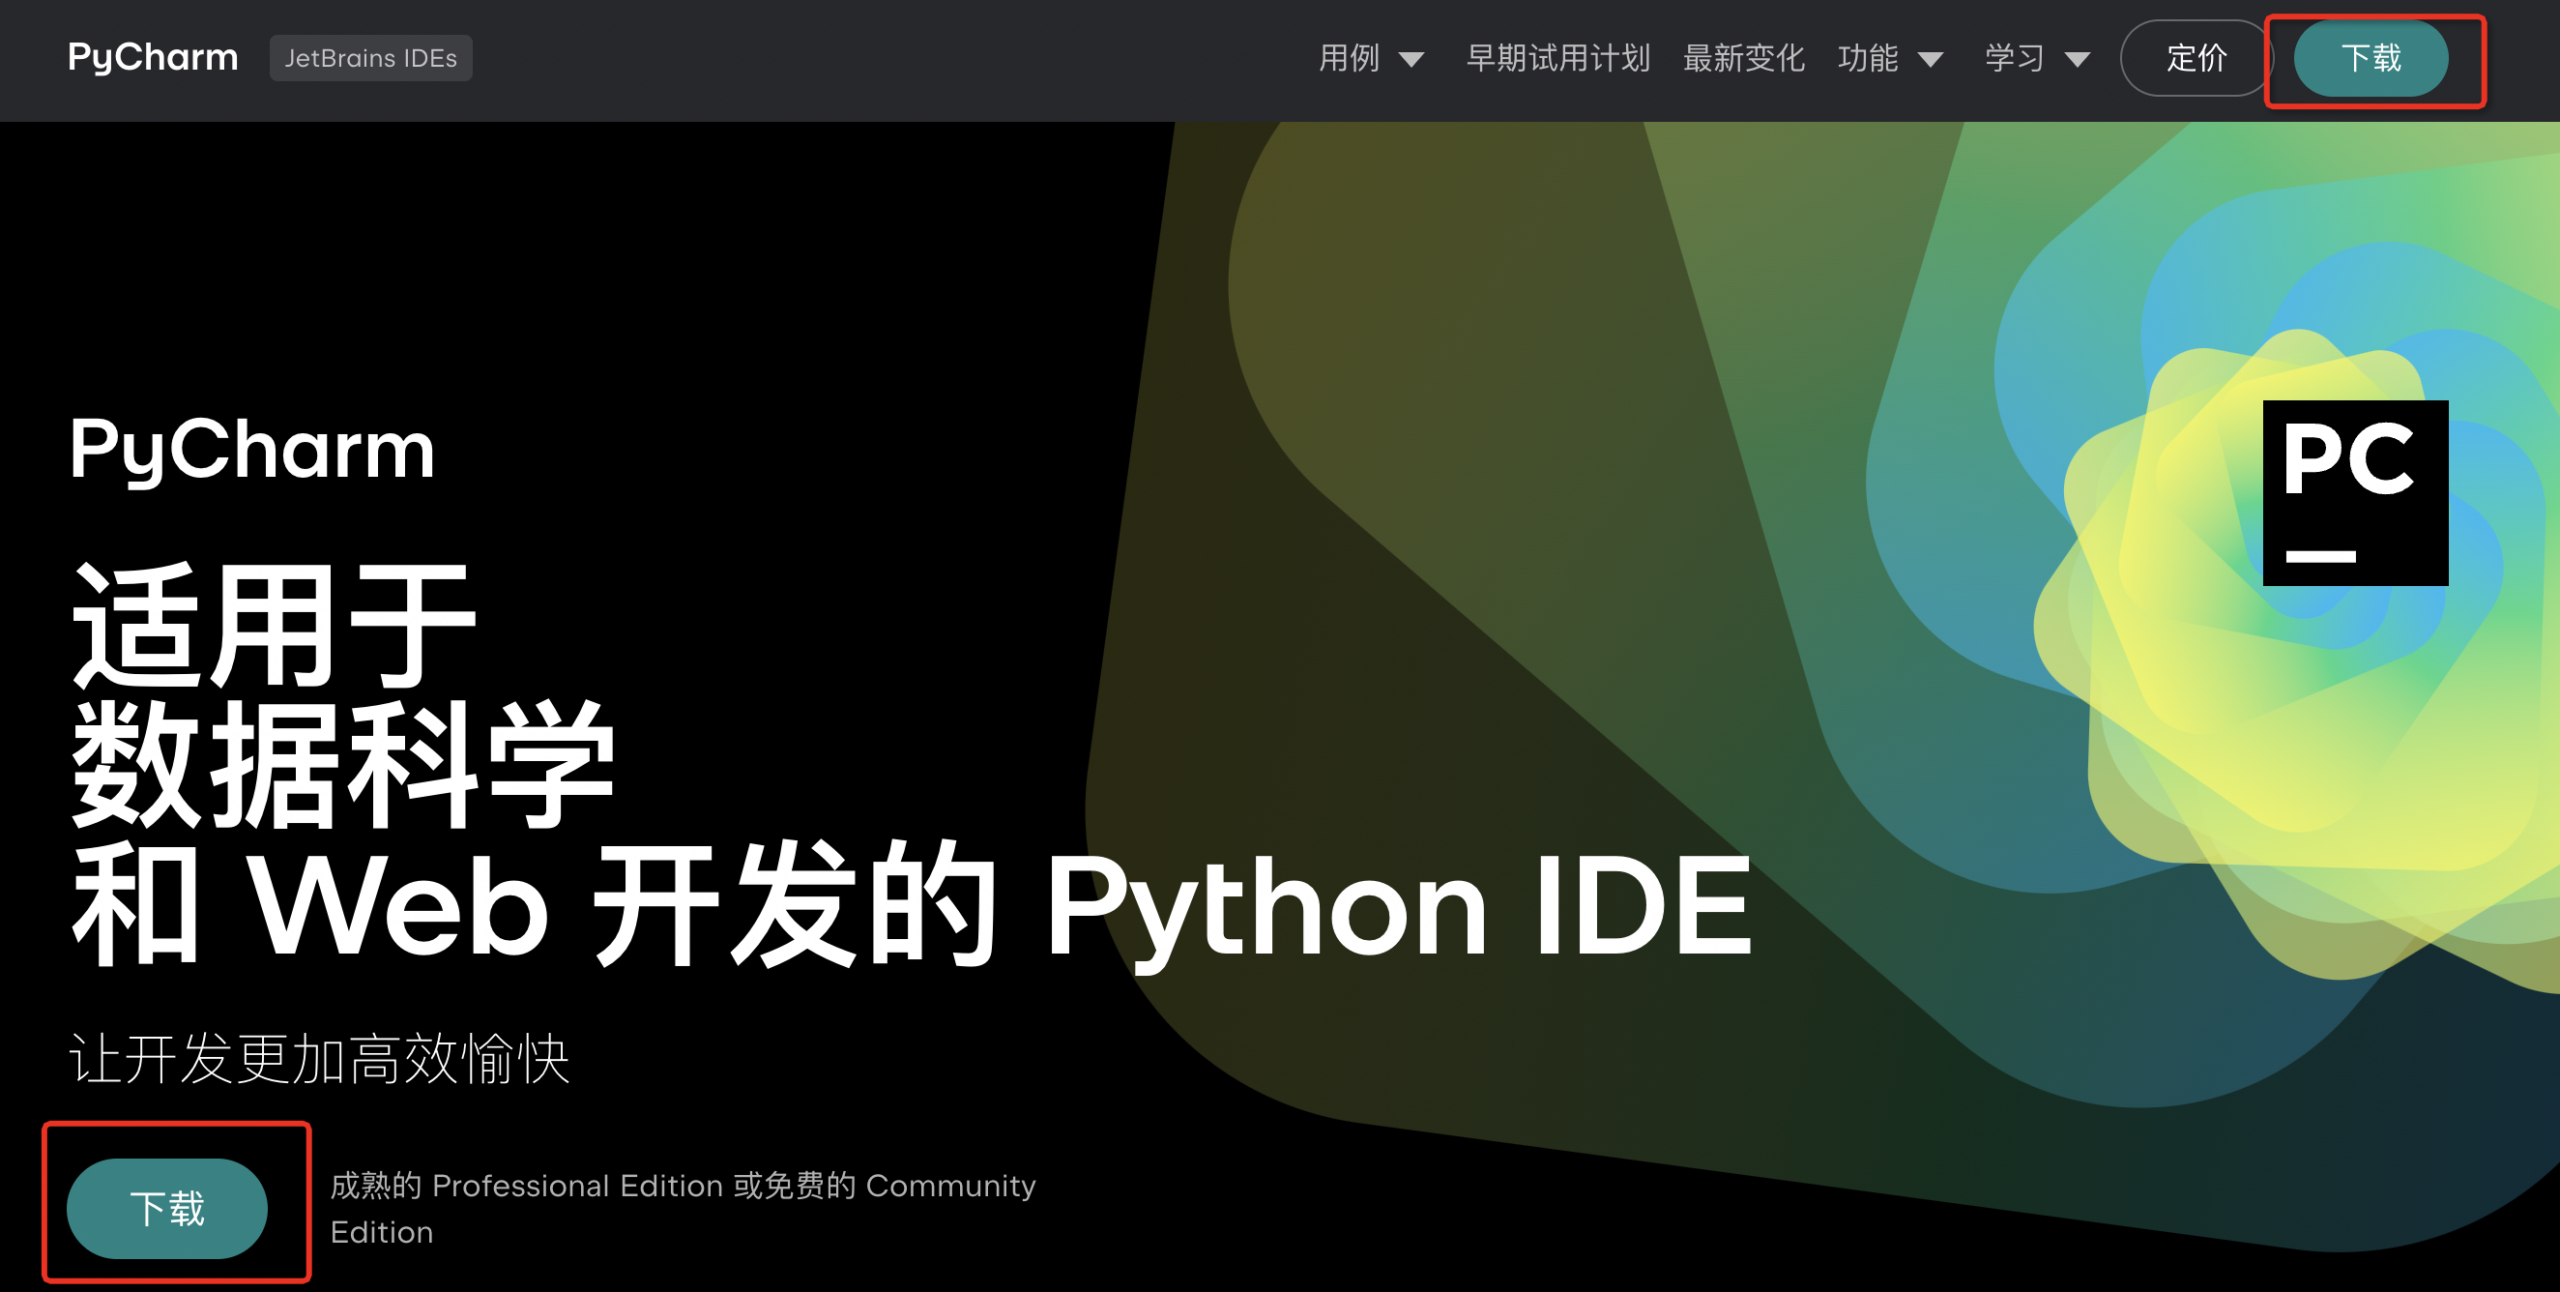
Task: Expand the 学习 dropdown arrow
Action: point(2077,60)
